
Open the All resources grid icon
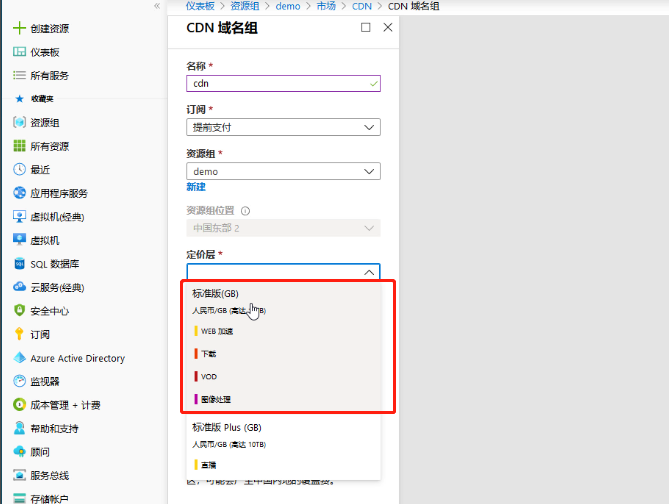pos(19,146)
